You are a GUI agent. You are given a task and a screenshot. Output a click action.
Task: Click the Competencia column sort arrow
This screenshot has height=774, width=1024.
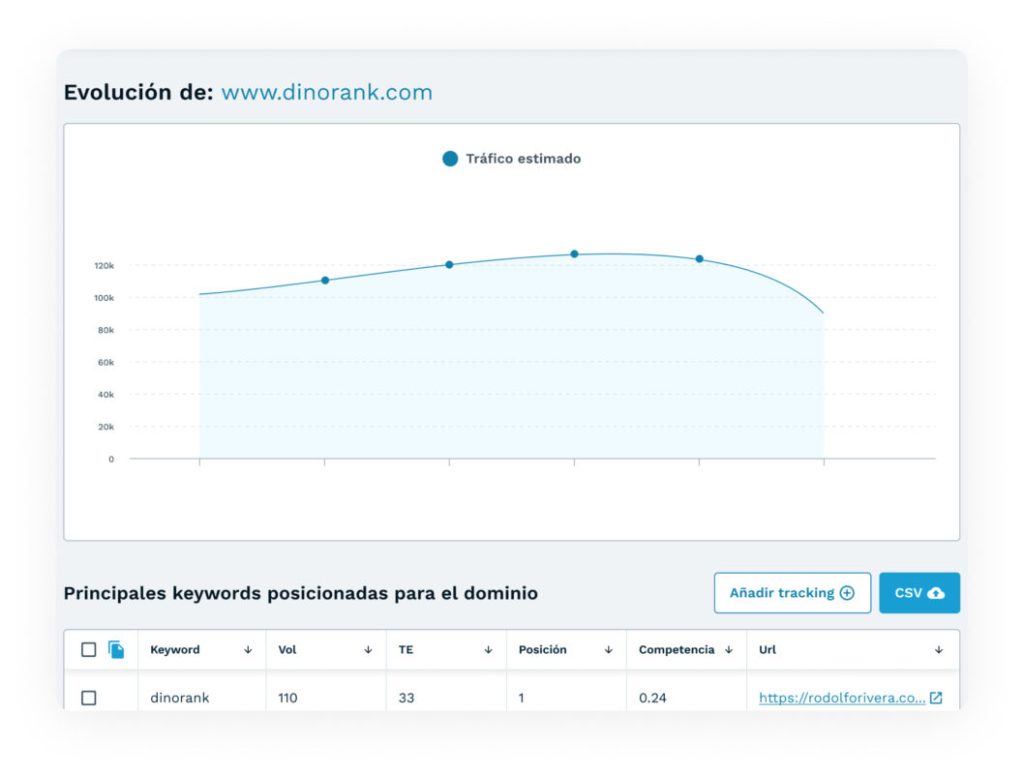coord(728,650)
